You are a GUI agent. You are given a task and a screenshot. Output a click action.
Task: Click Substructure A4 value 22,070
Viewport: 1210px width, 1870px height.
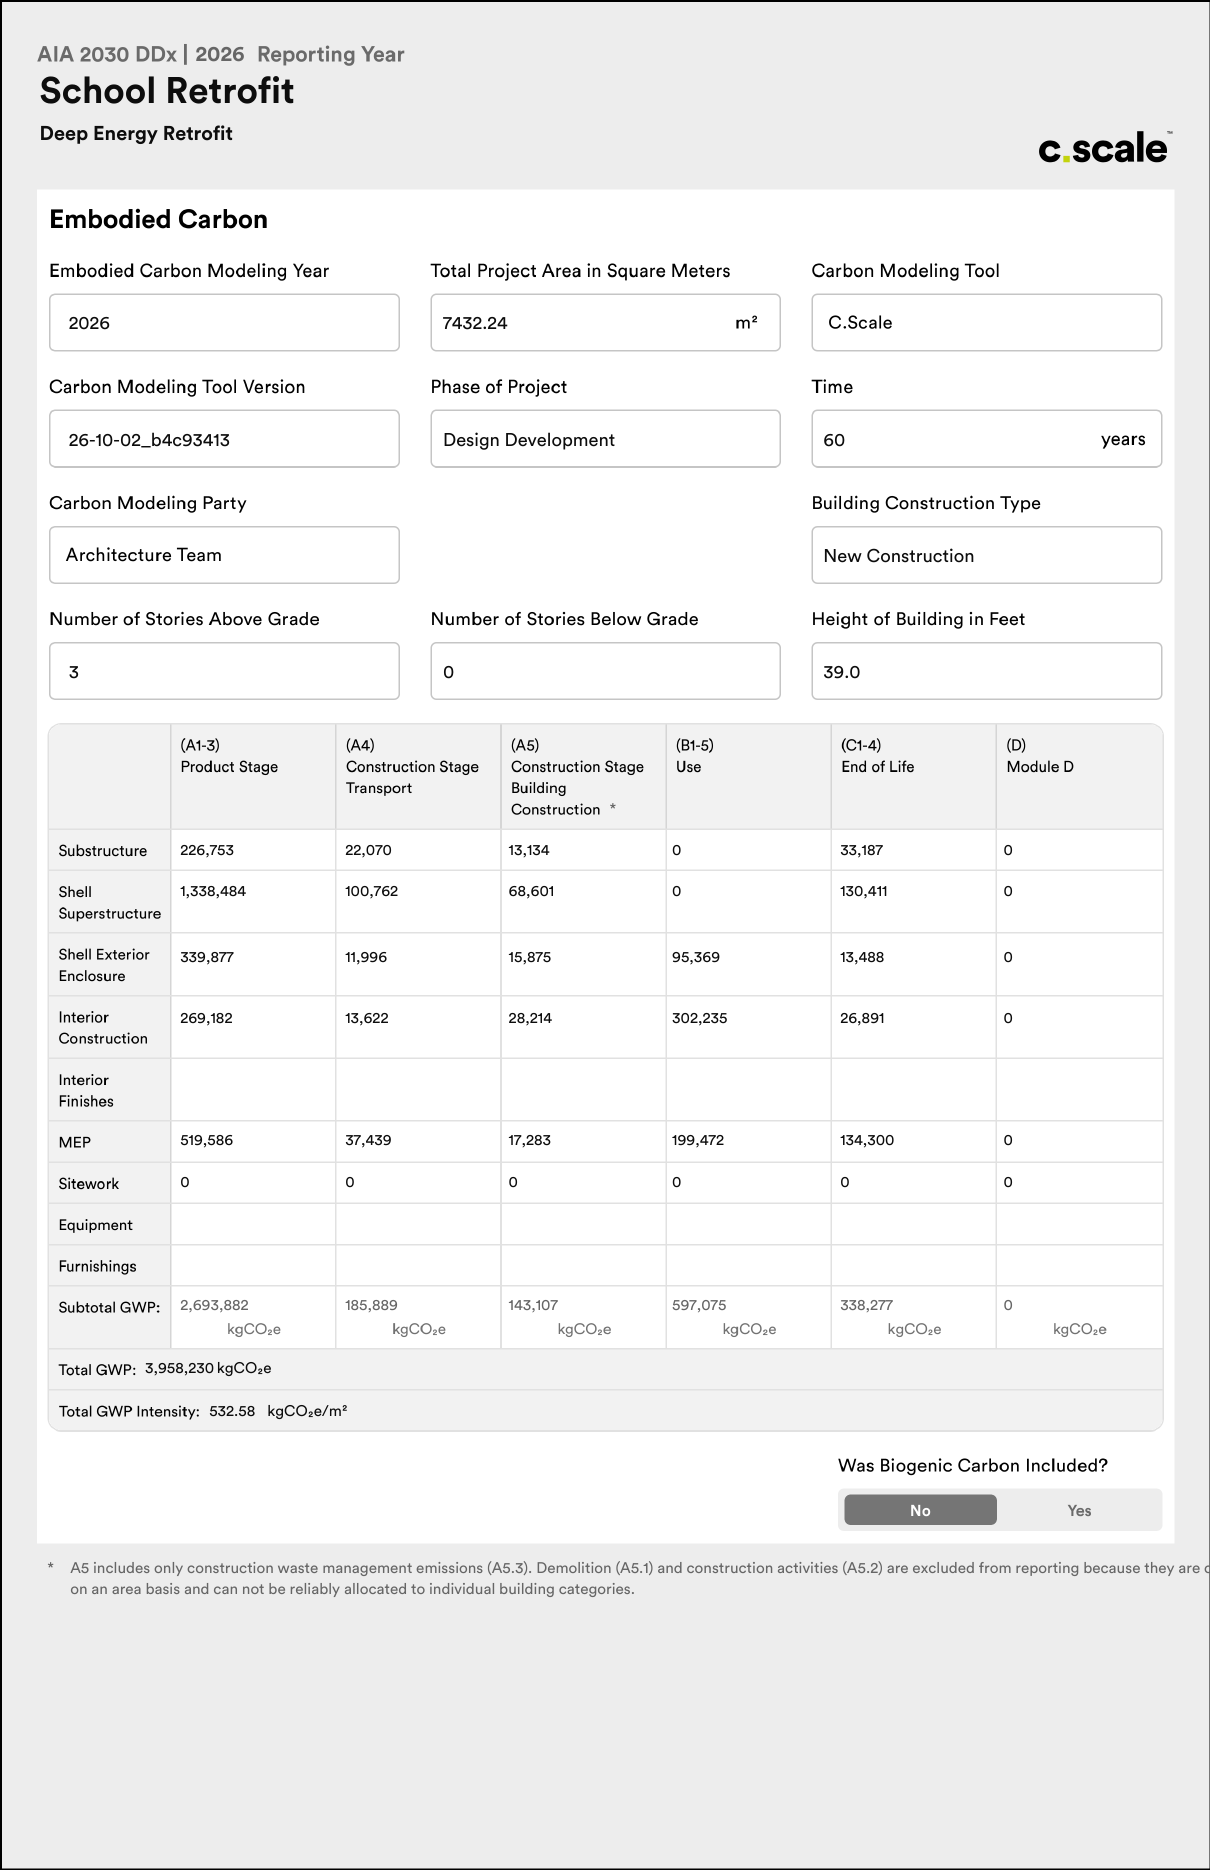[368, 850]
